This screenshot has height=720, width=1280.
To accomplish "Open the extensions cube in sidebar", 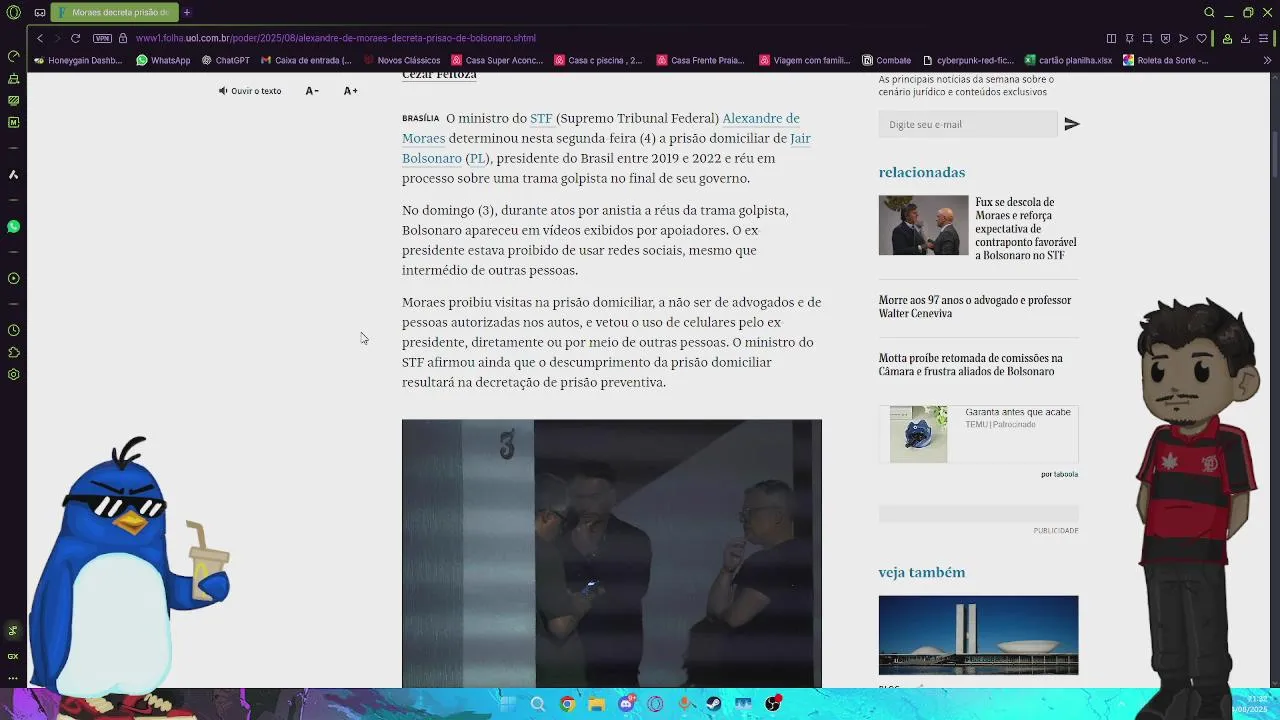I will (13, 352).
